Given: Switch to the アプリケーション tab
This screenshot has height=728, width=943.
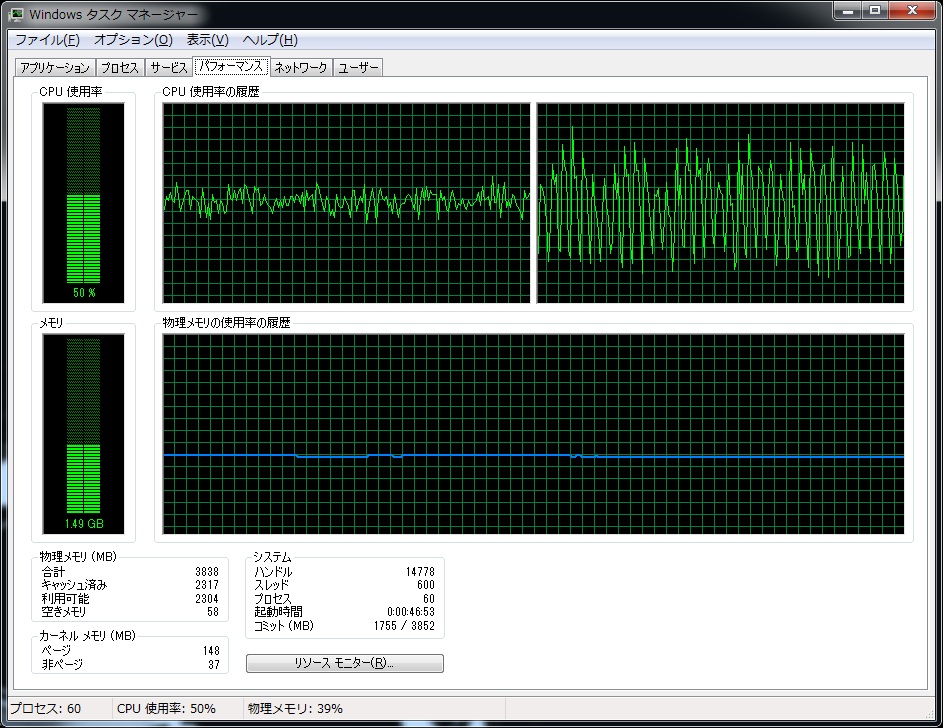Looking at the screenshot, I should coord(55,67).
